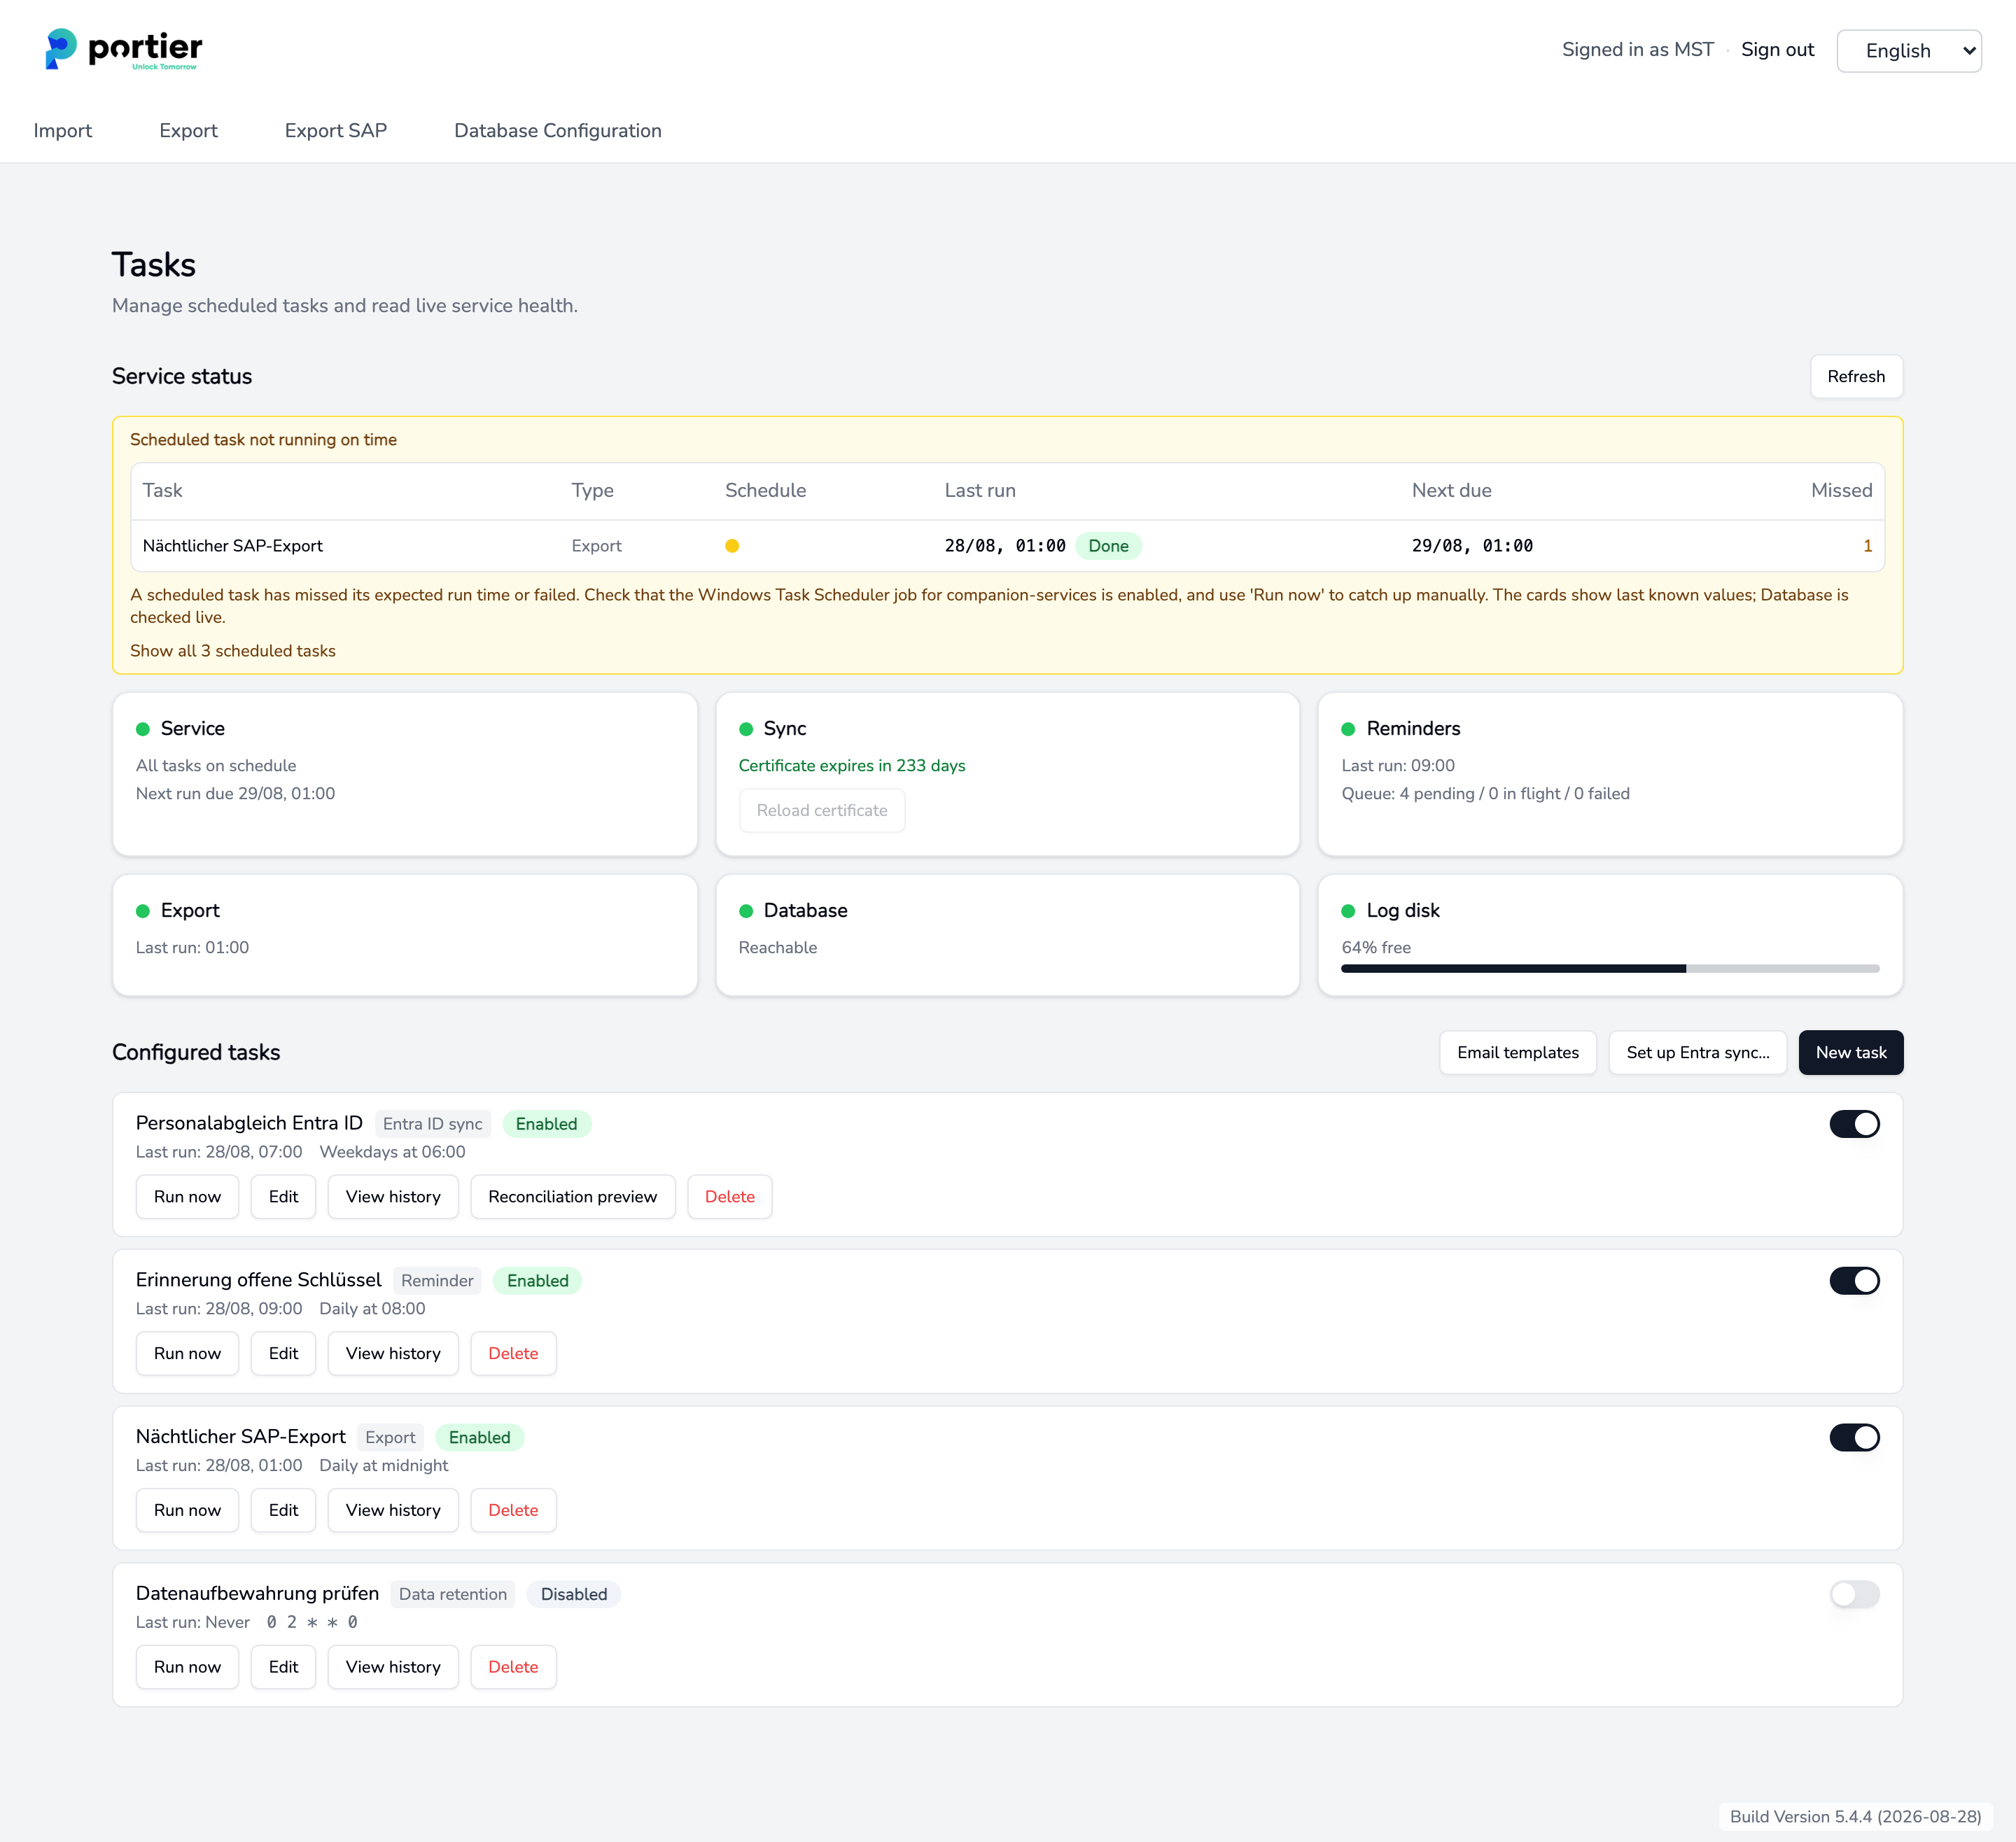Image resolution: width=2016 pixels, height=1842 pixels.
Task: Open Database Configuration
Action: (x=558, y=131)
